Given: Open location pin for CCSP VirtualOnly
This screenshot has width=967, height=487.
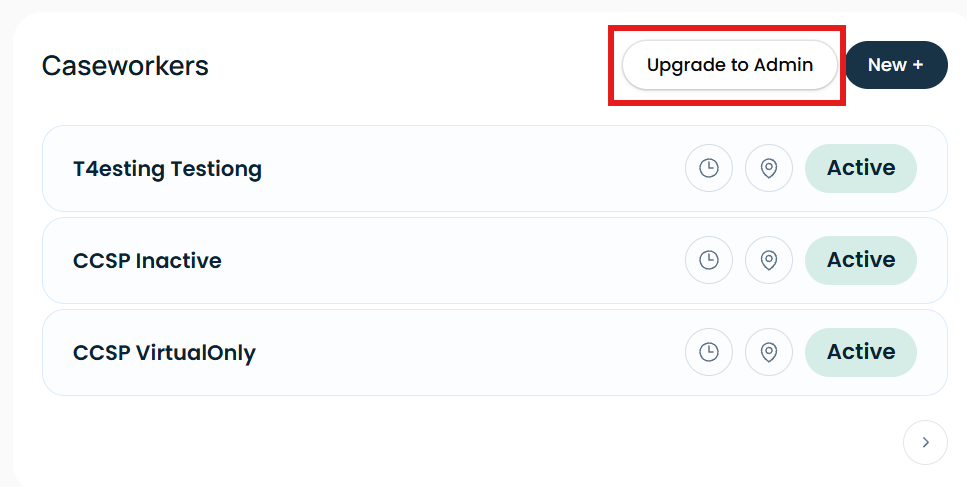Looking at the screenshot, I should [768, 351].
